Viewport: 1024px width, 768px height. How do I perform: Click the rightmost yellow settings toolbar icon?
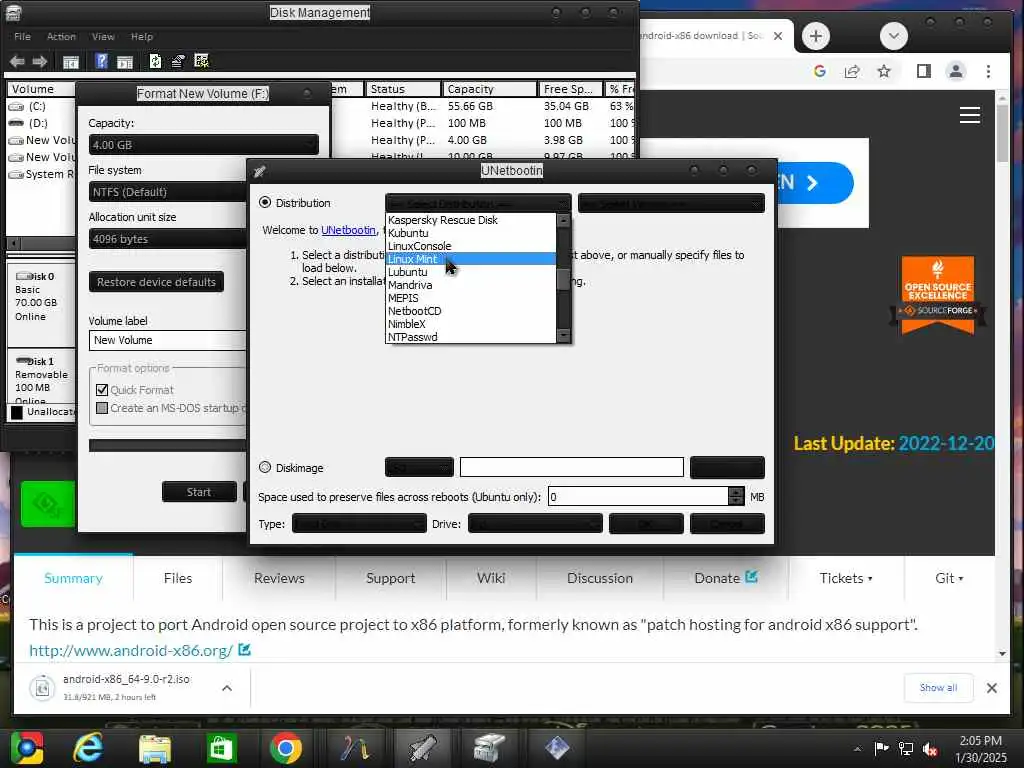pos(202,61)
